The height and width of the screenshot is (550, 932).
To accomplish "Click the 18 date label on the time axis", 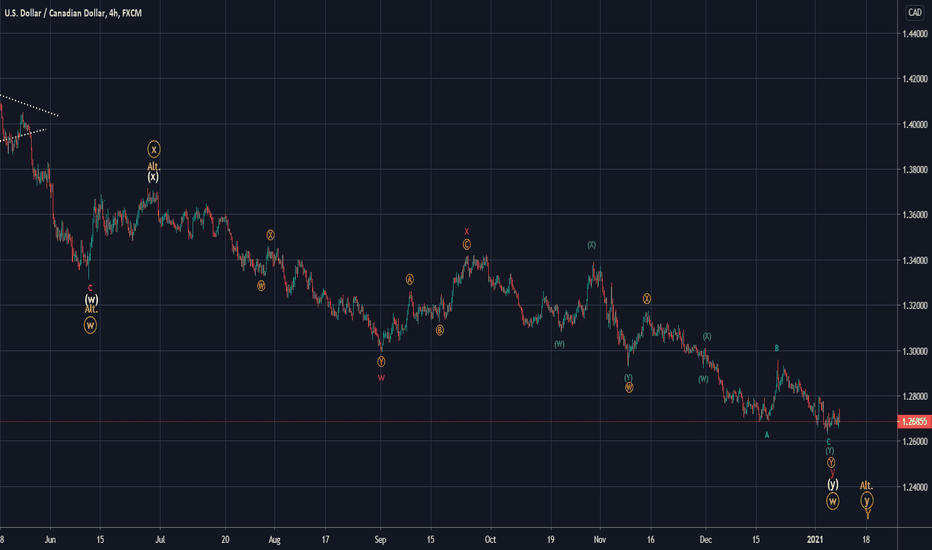I will 866,540.
